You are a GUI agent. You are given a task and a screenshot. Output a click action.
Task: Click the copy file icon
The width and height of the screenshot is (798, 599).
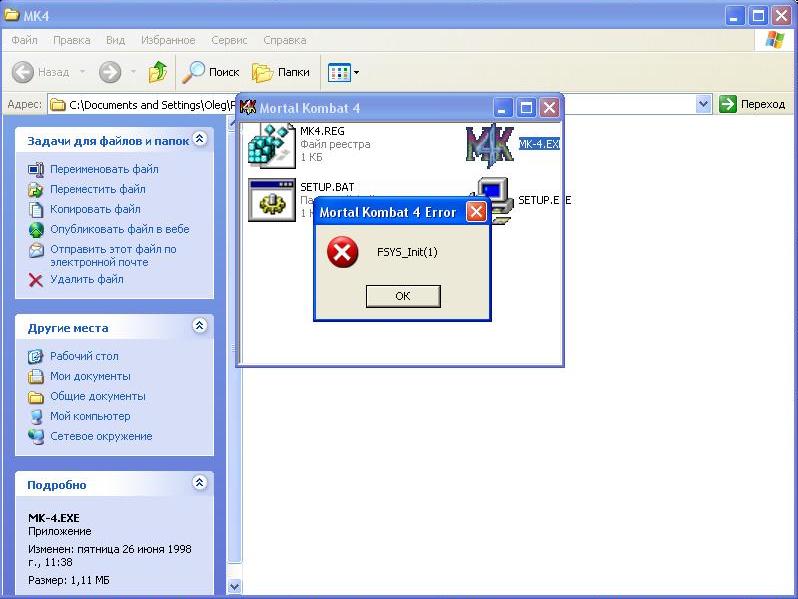click(x=36, y=209)
